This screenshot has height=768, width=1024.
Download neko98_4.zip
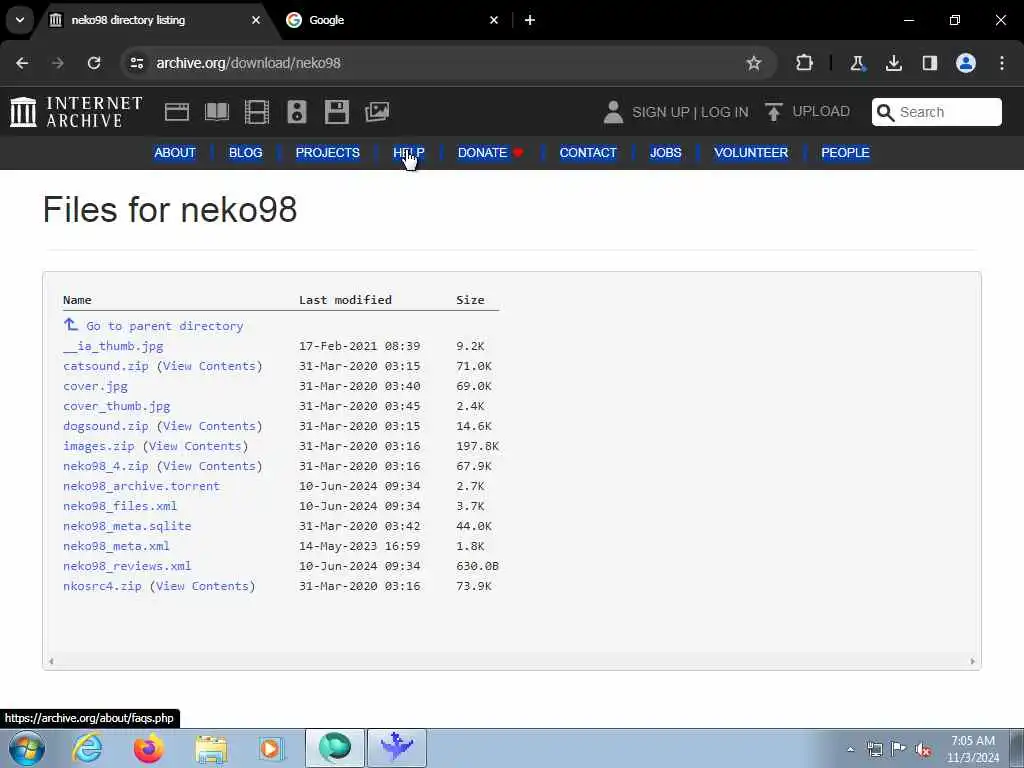106,466
